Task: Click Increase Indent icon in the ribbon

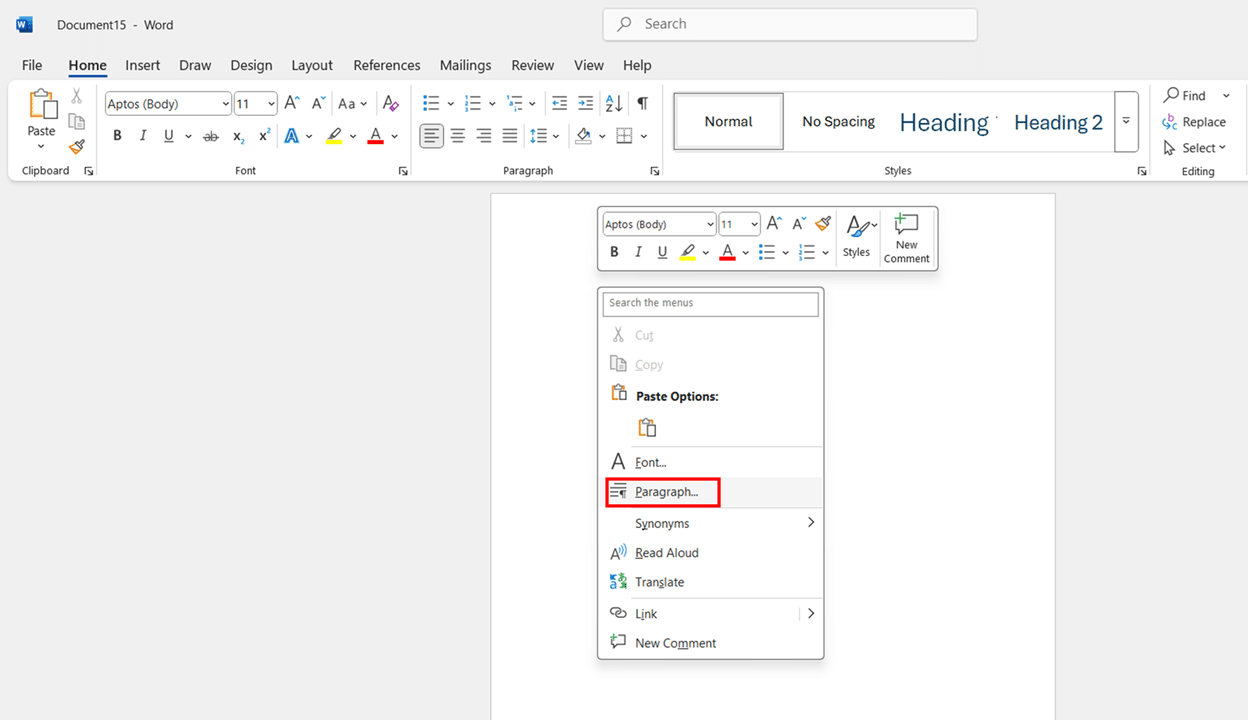Action: click(588, 103)
